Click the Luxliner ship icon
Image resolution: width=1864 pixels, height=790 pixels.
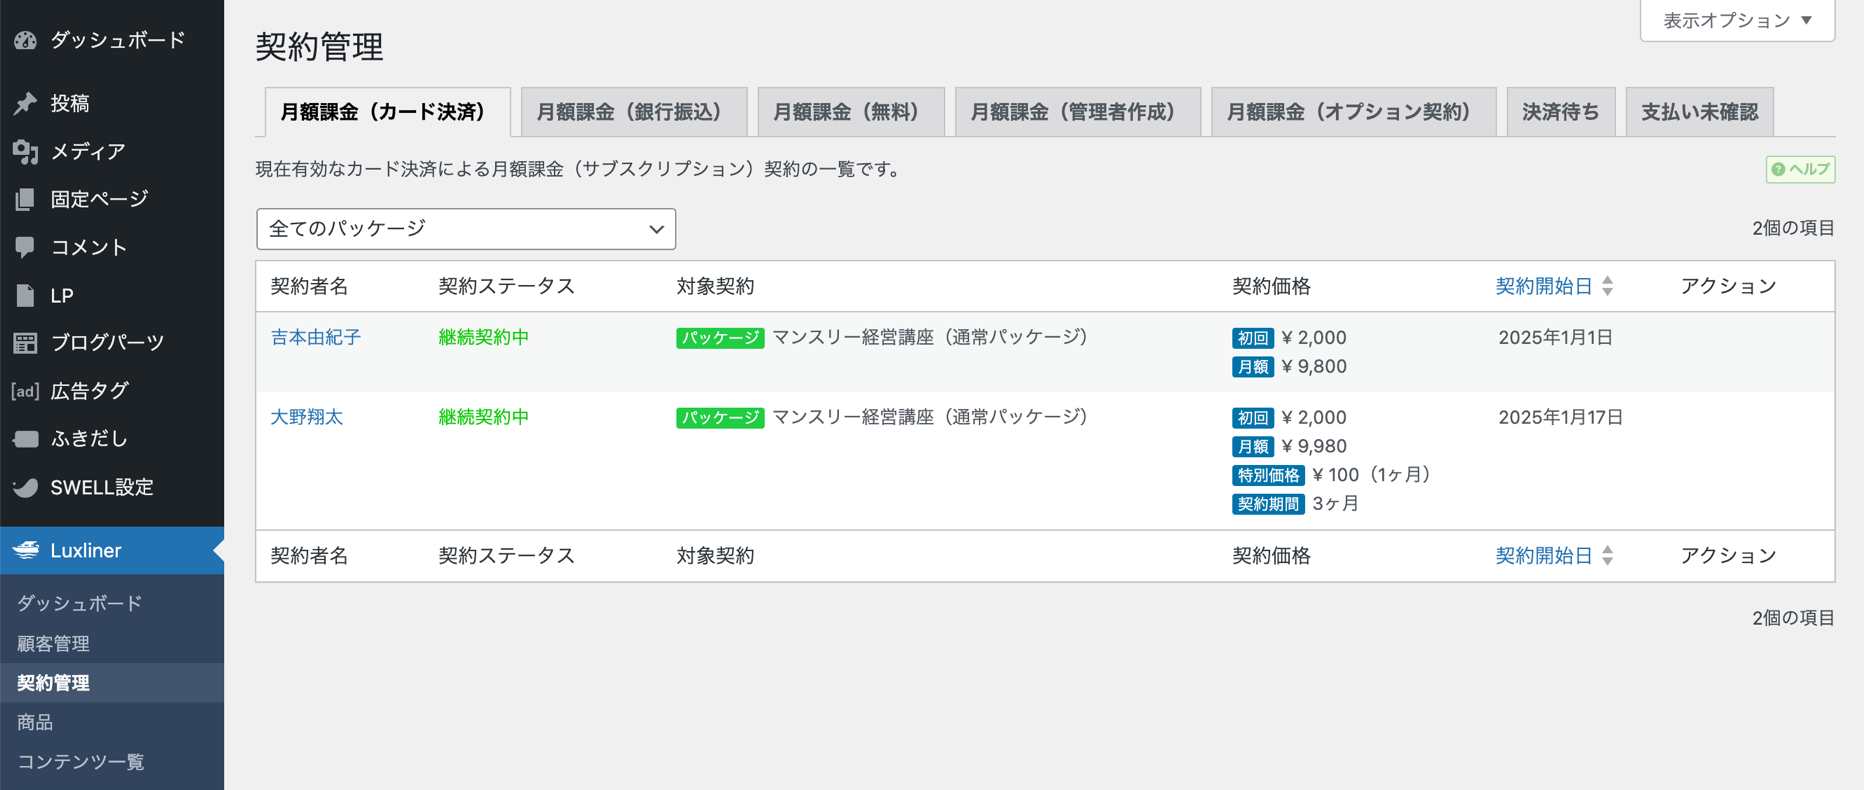point(26,550)
